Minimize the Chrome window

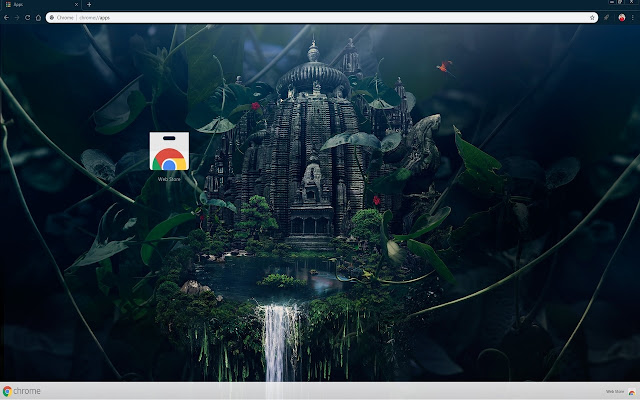tap(611, 2)
